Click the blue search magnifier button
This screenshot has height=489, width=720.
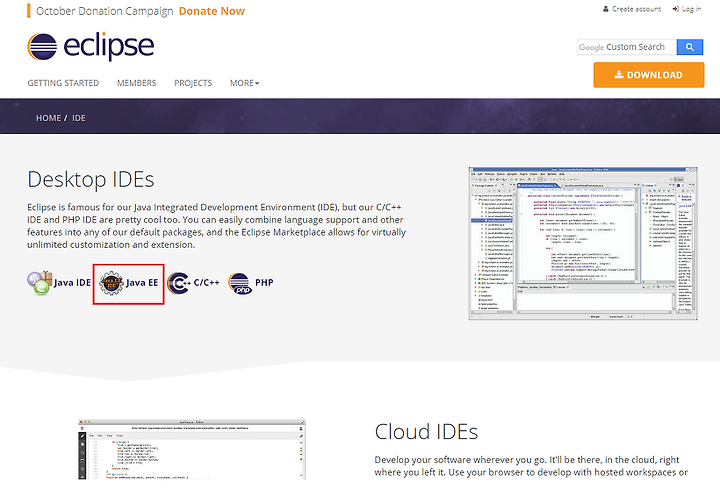690,47
